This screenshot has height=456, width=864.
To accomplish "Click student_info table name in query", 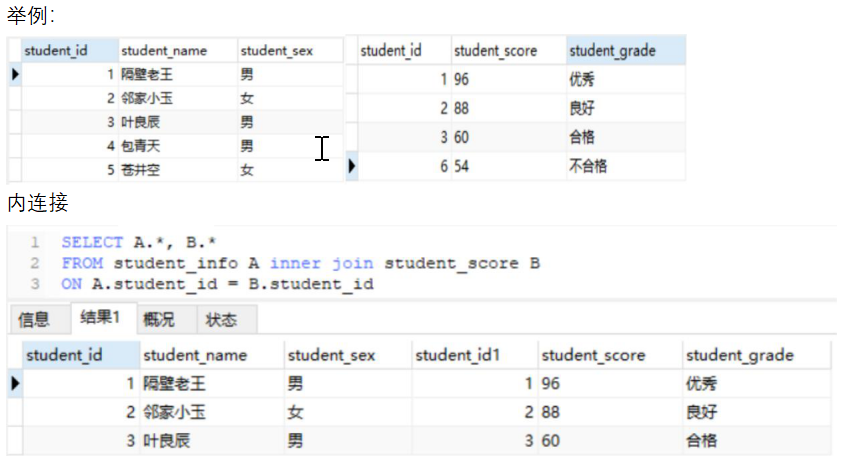I will click(176, 263).
